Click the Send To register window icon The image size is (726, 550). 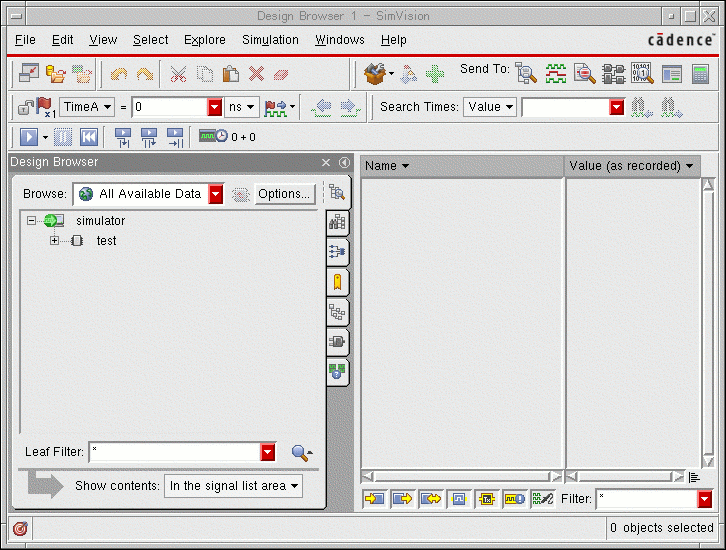tap(671, 74)
